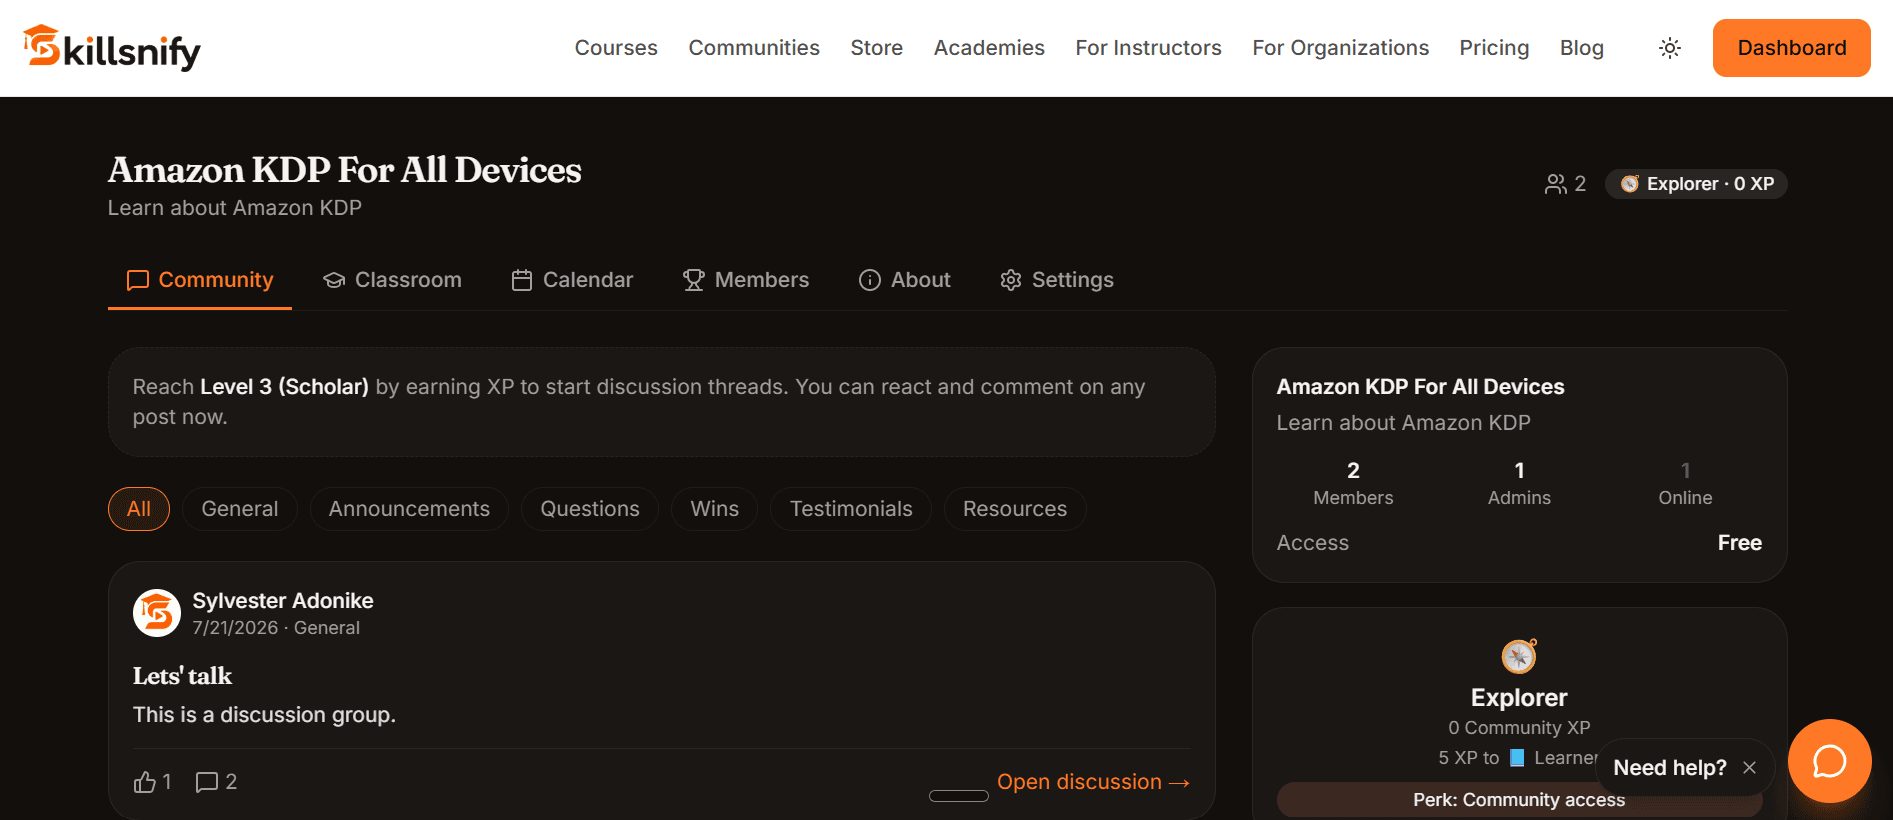1893x820 pixels.
Task: Dismiss the Need help? tooltip
Action: pyautogui.click(x=1749, y=767)
